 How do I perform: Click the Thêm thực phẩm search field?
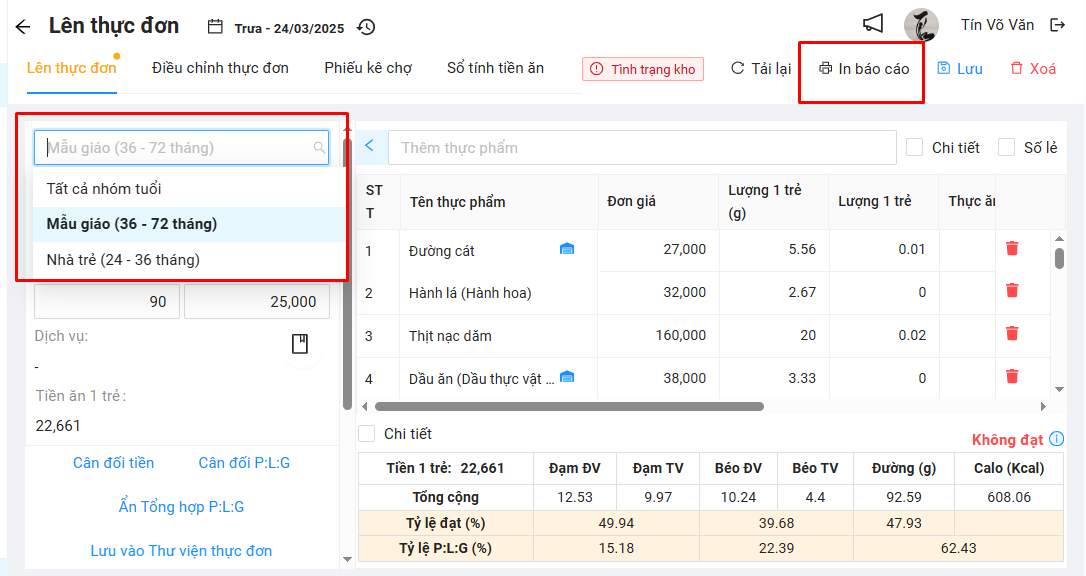pyautogui.click(x=642, y=148)
